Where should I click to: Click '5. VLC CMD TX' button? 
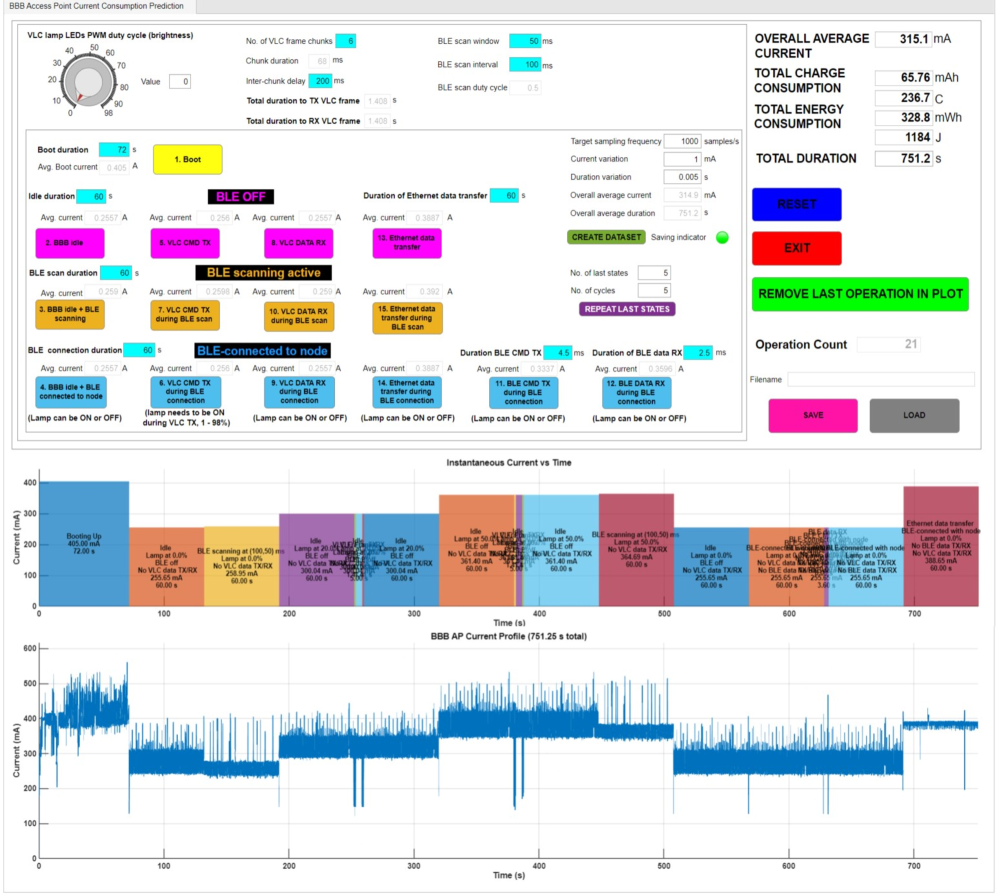[183, 242]
